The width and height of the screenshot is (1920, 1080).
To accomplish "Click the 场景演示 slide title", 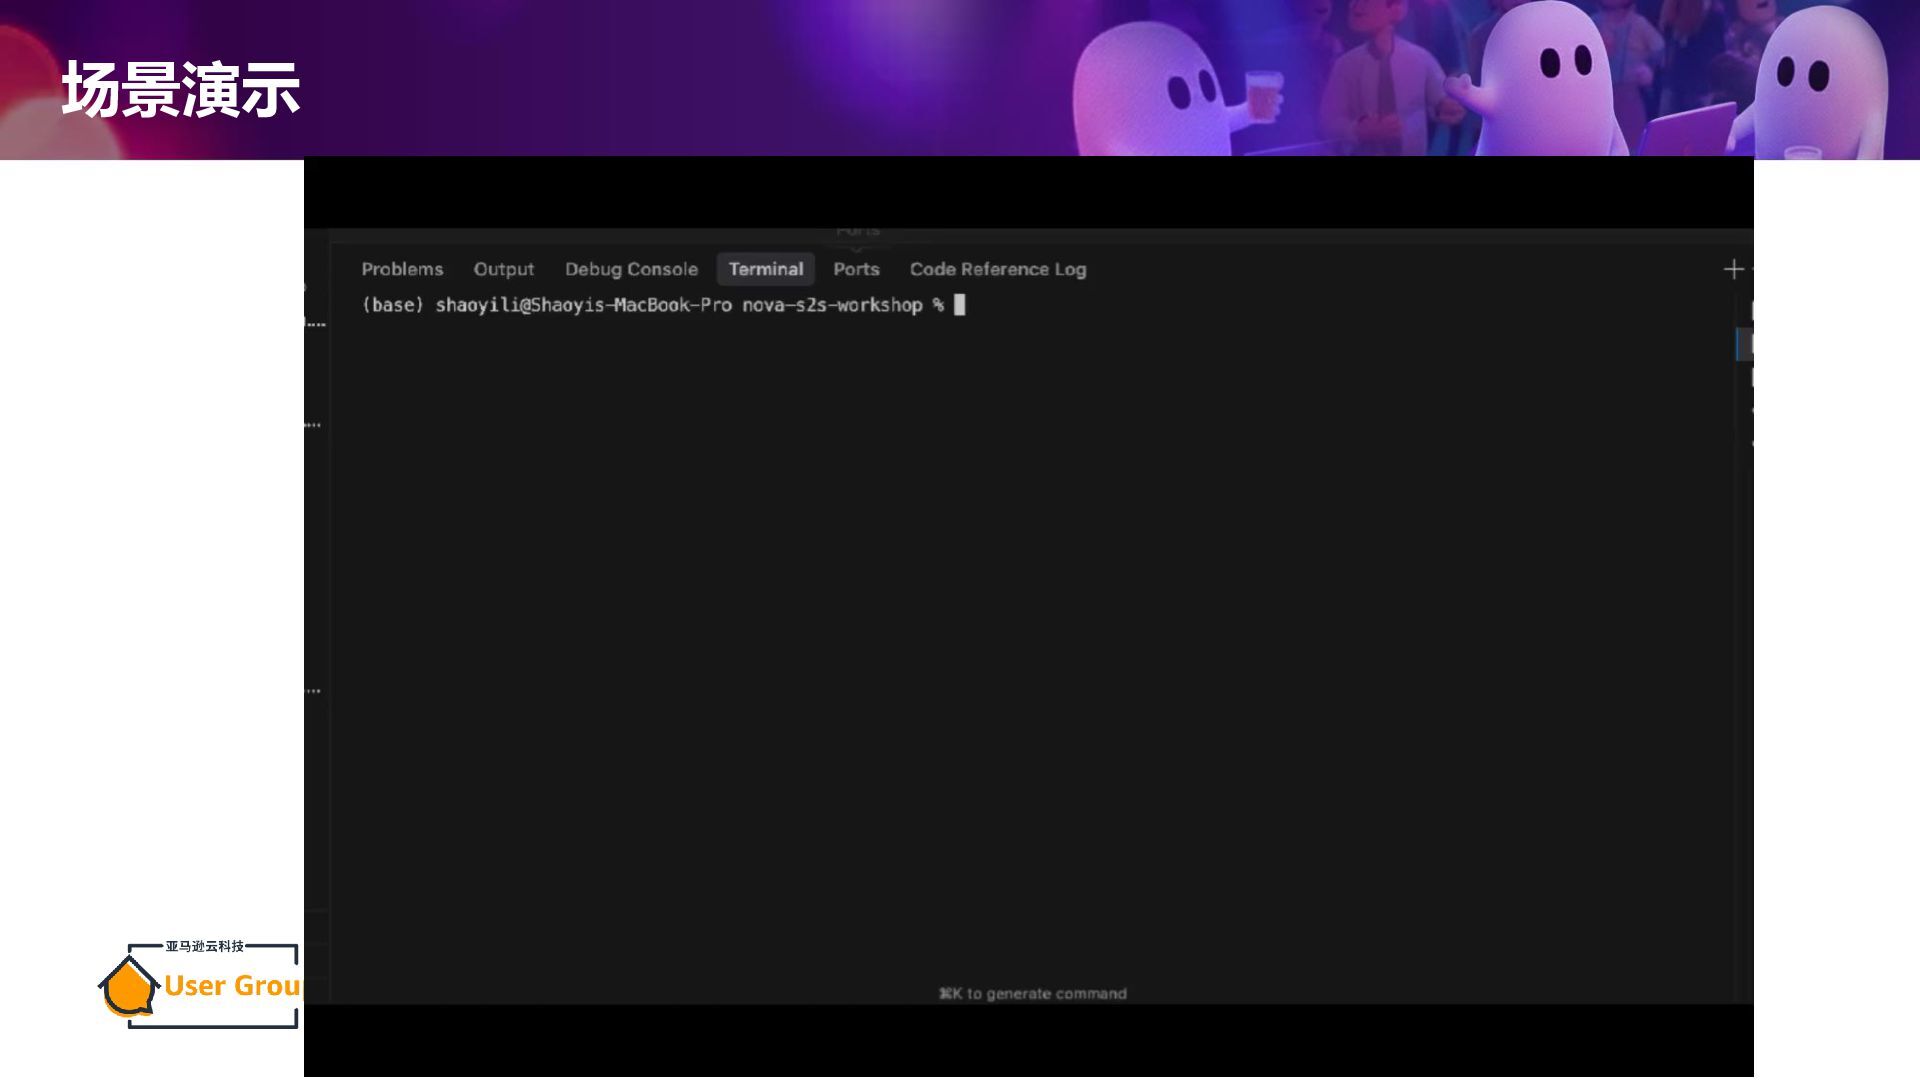I will (x=181, y=89).
